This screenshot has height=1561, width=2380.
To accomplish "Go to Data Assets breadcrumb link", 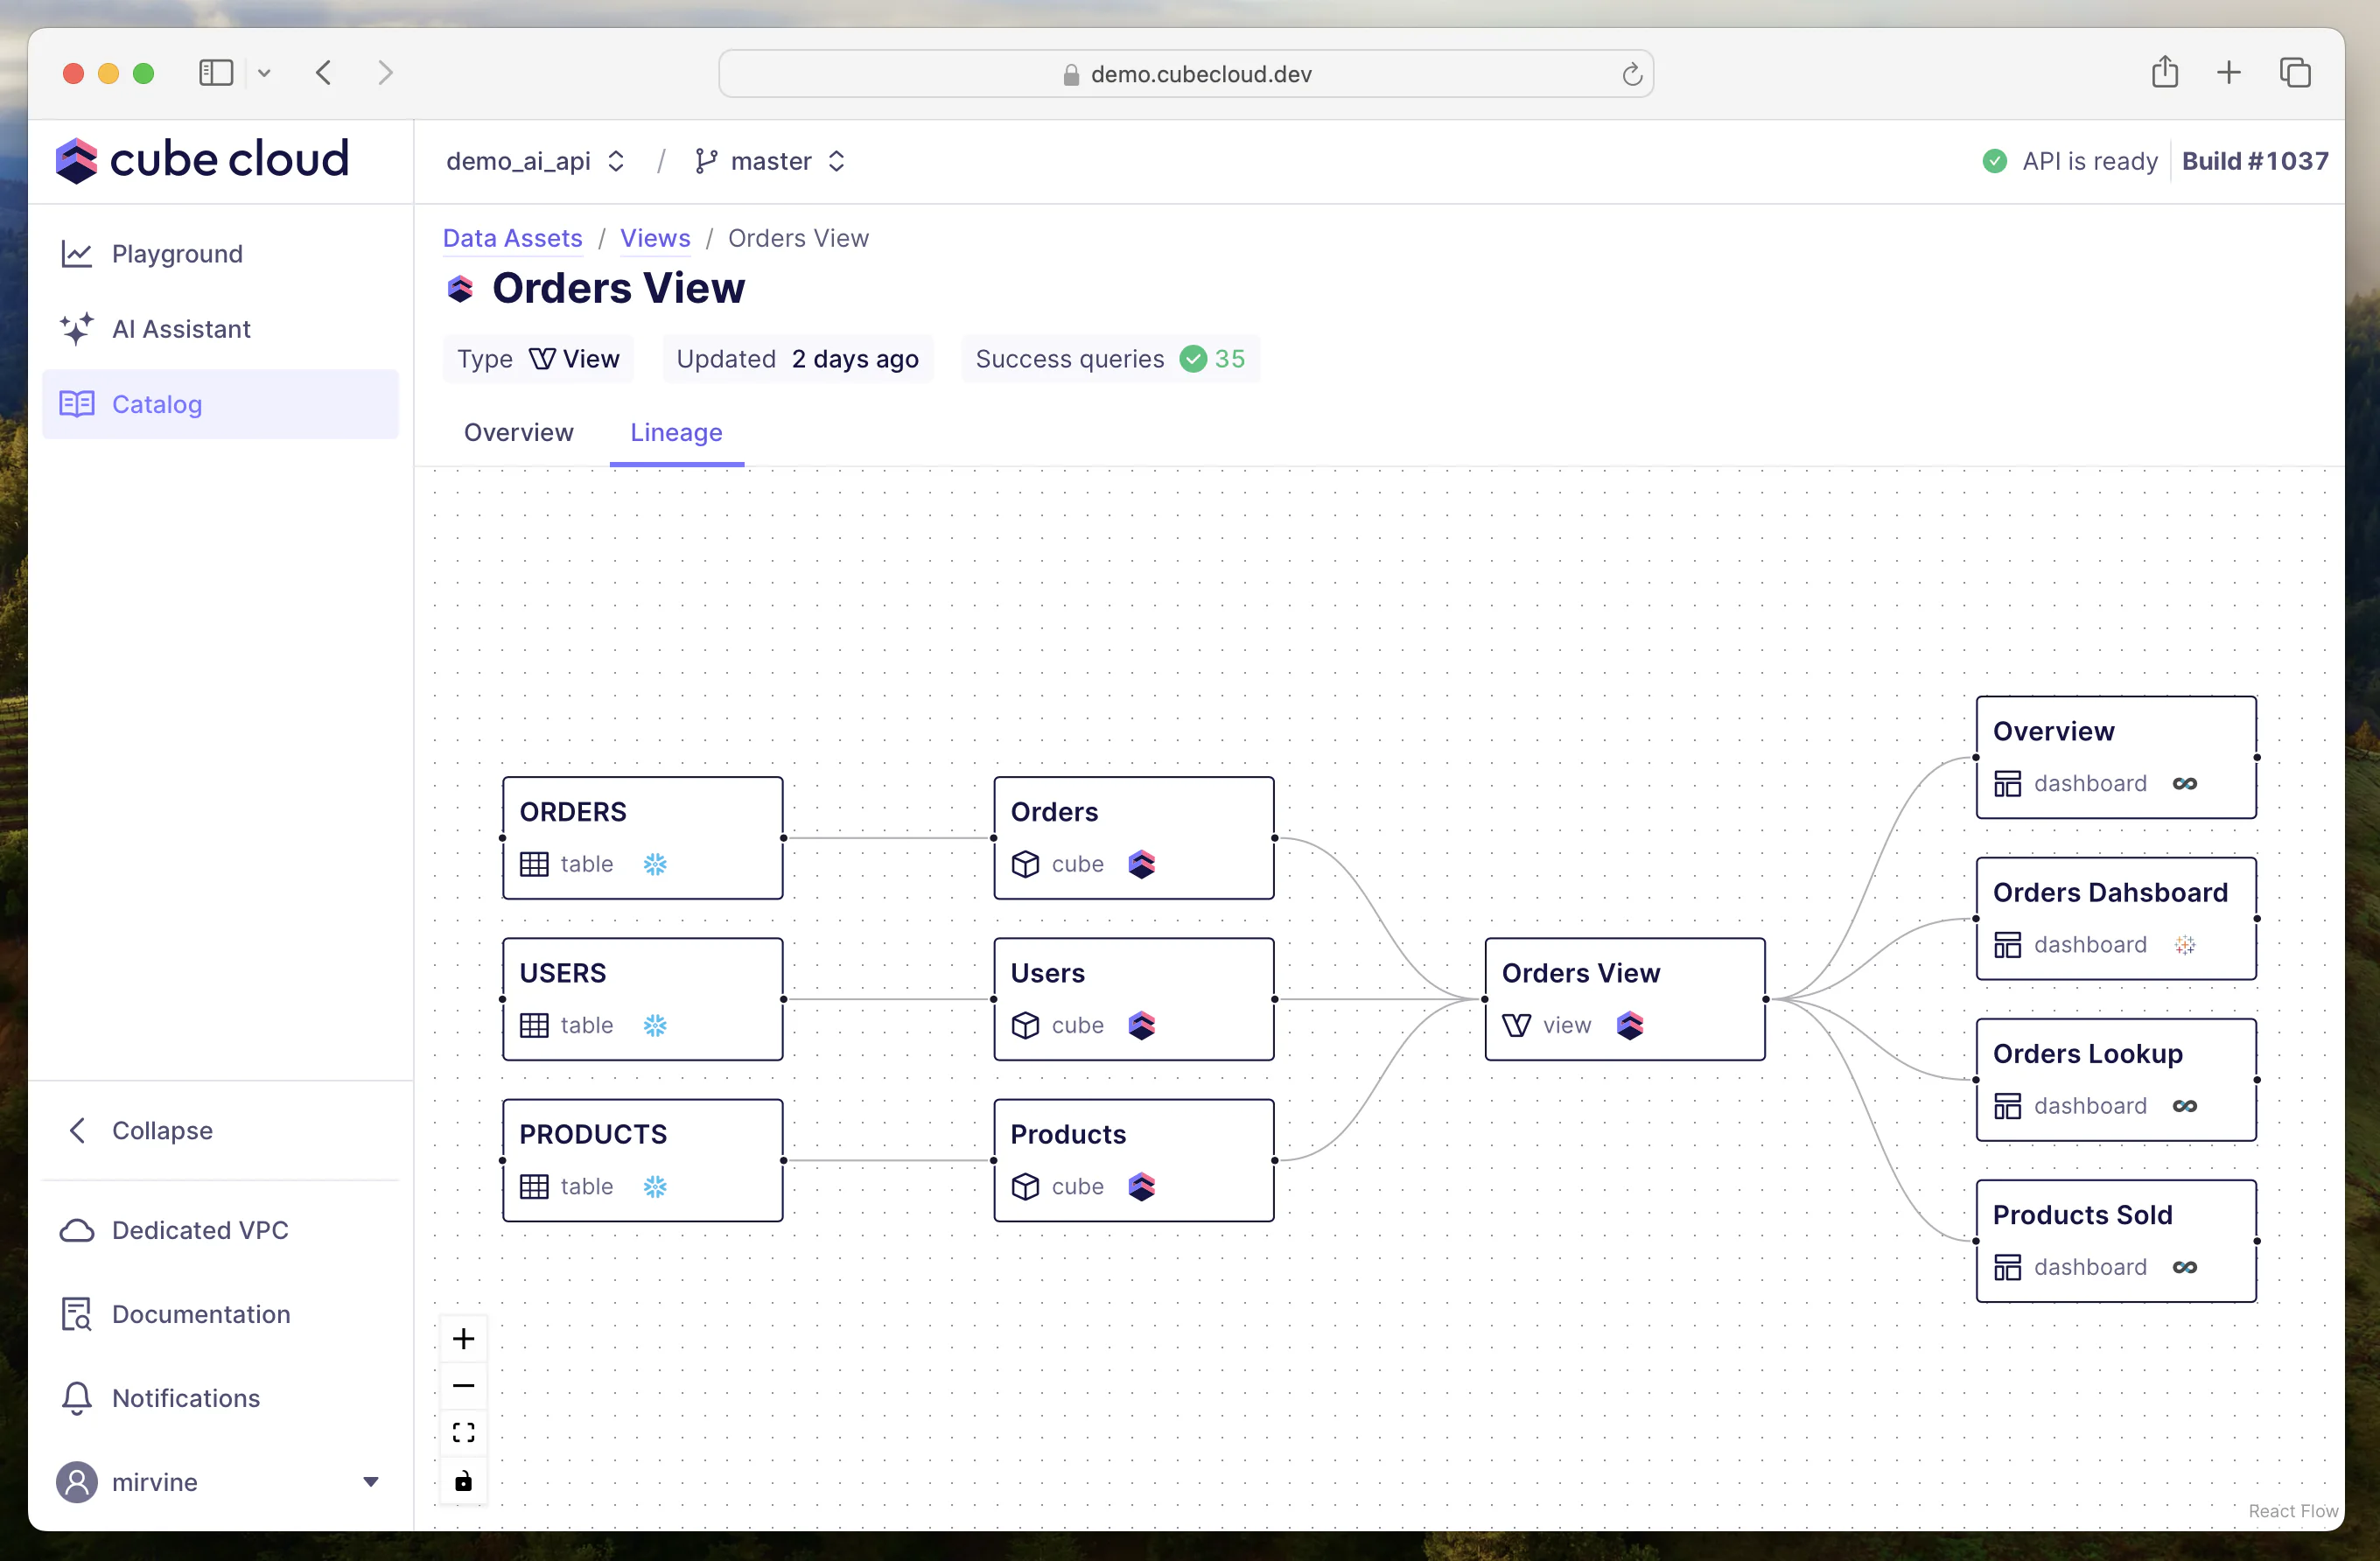I will (512, 238).
